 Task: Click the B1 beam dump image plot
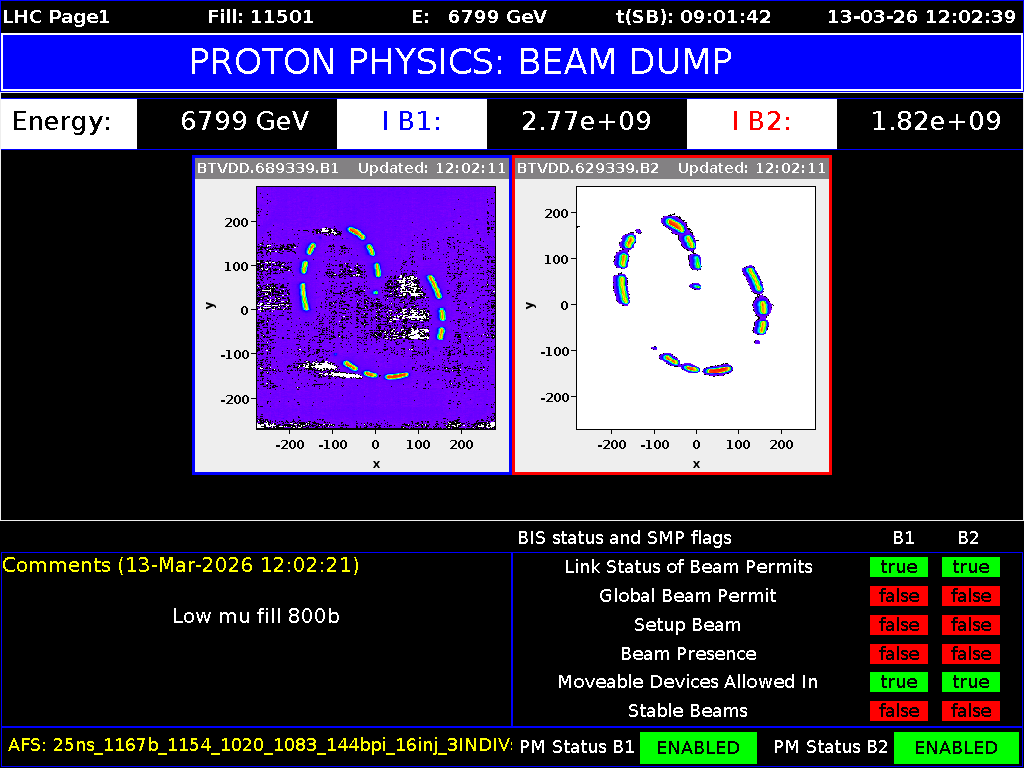[x=375, y=308]
